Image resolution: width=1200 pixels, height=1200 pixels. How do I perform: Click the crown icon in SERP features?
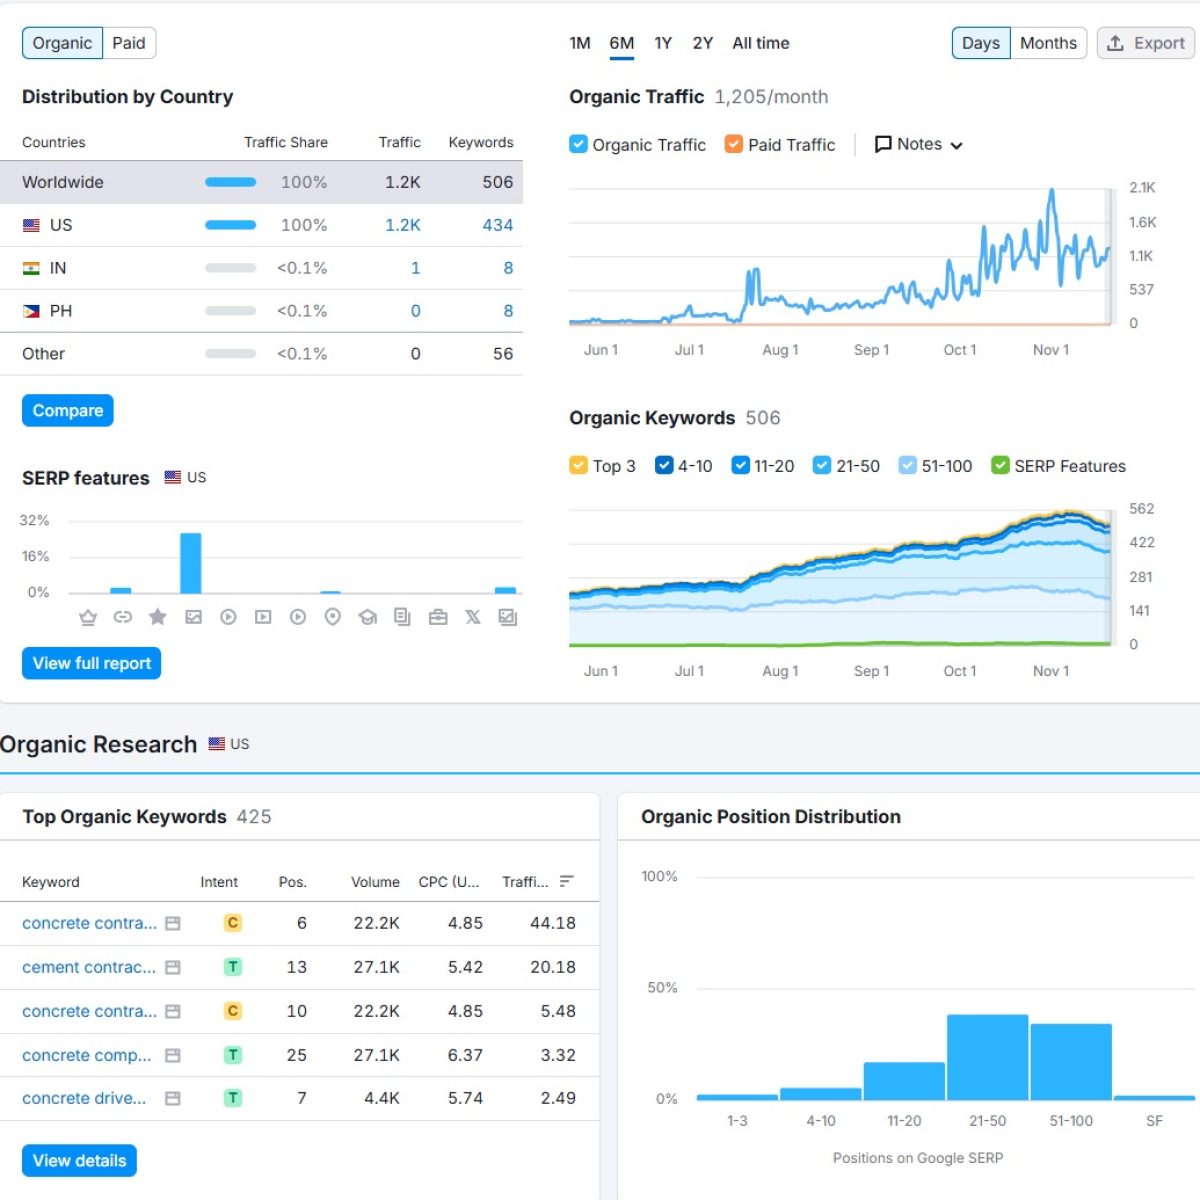tap(88, 617)
